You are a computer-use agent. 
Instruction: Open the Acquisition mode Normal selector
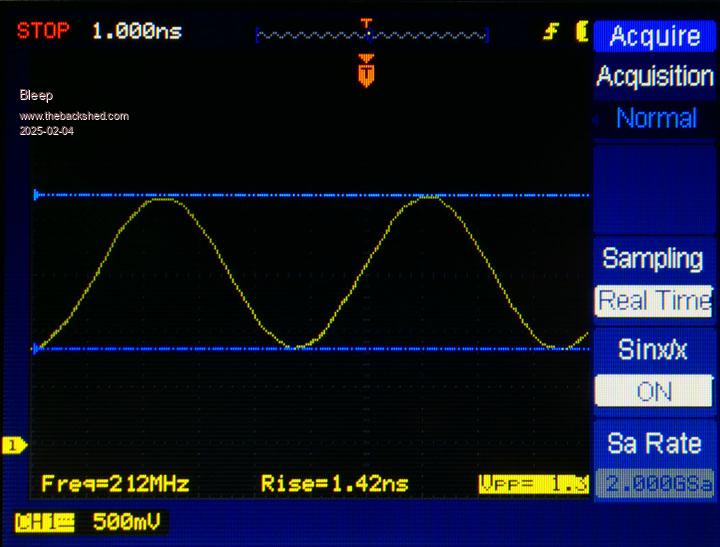pos(655,118)
